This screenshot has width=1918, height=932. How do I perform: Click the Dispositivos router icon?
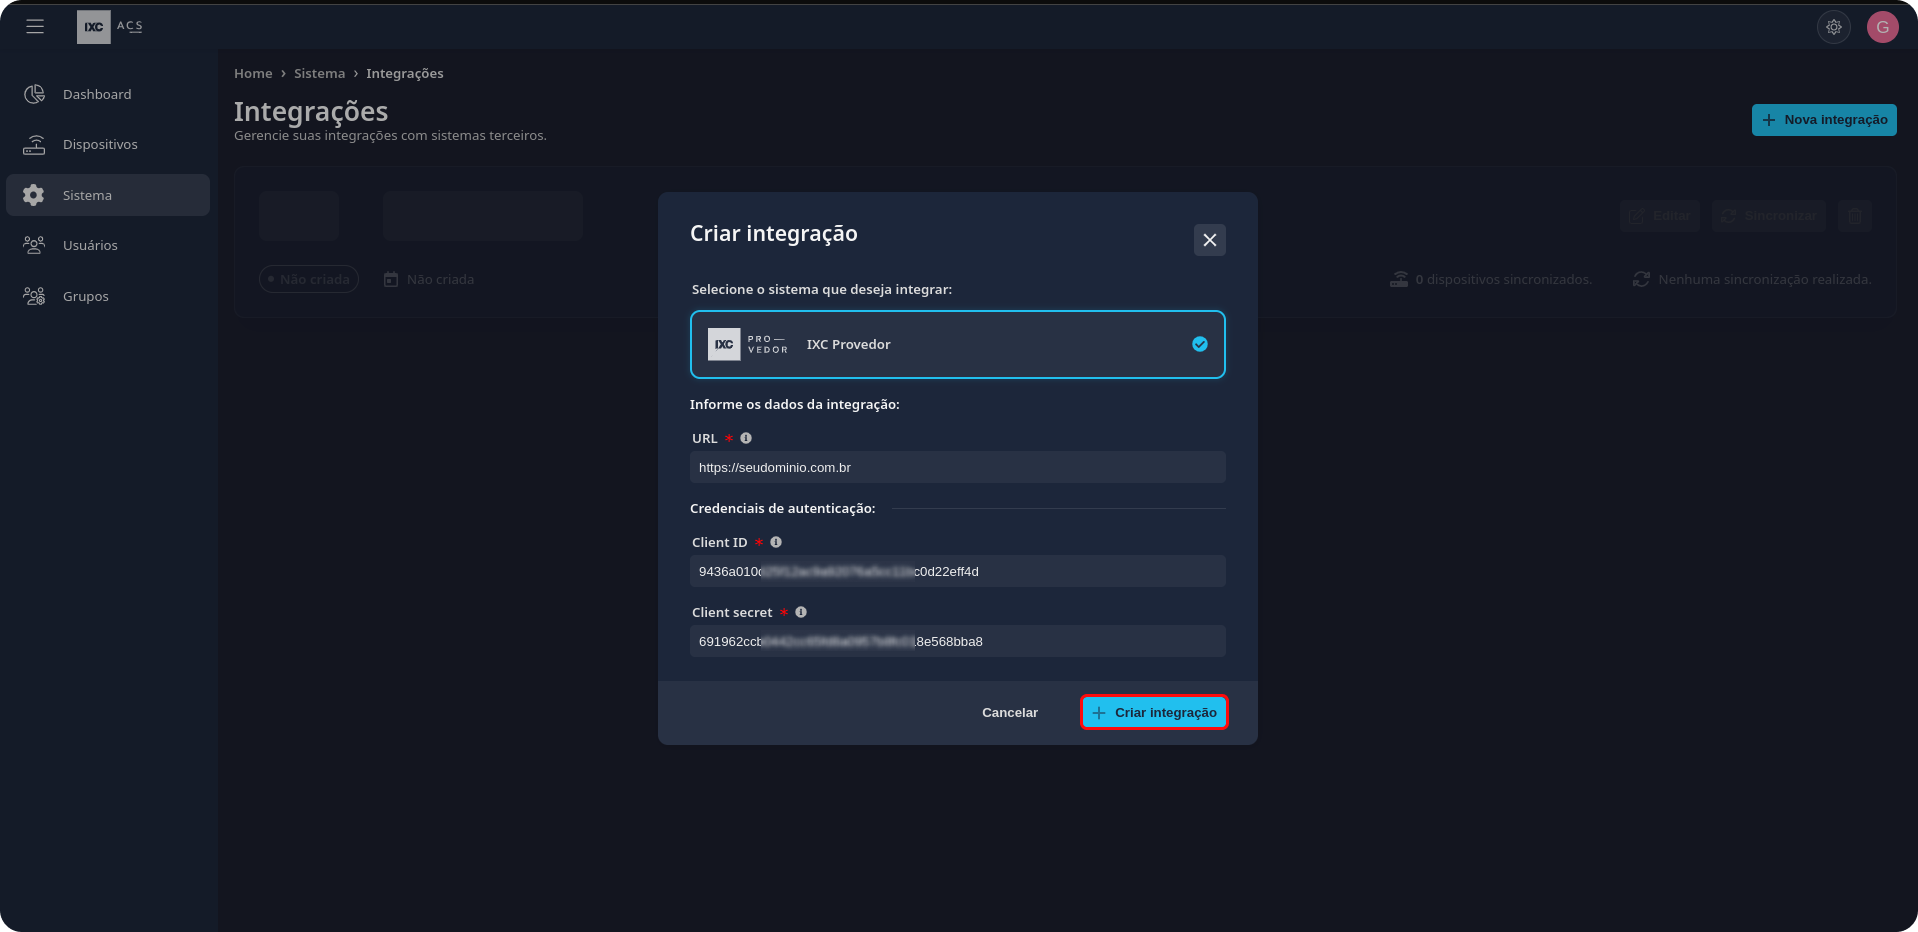[x=34, y=144]
